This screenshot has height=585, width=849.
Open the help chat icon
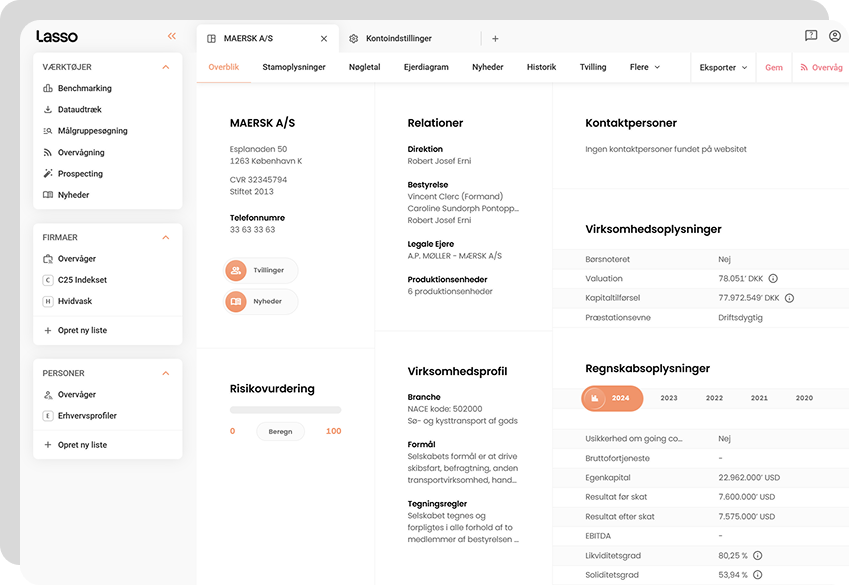point(811,36)
